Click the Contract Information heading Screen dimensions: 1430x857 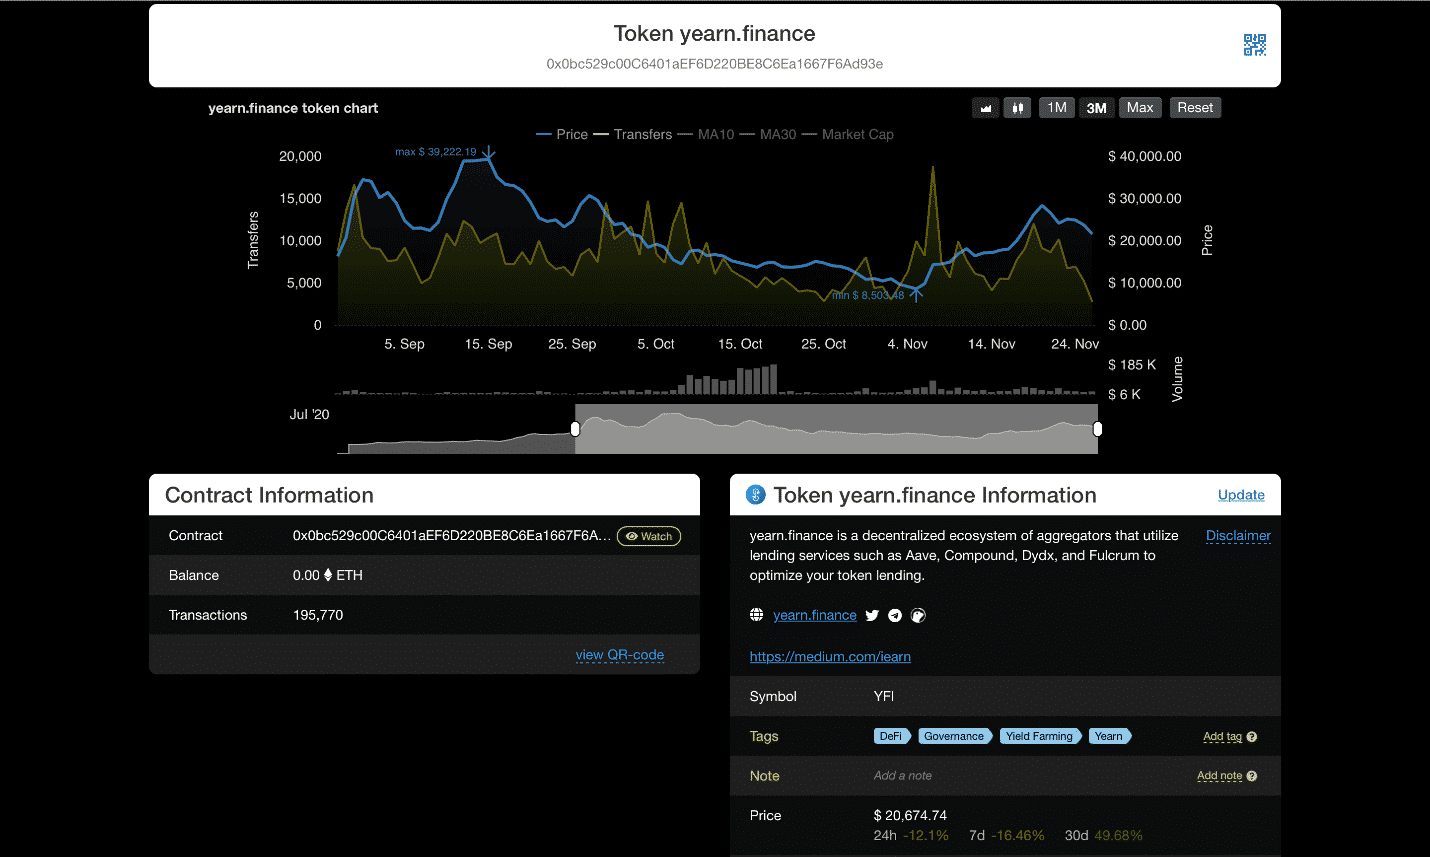point(269,495)
